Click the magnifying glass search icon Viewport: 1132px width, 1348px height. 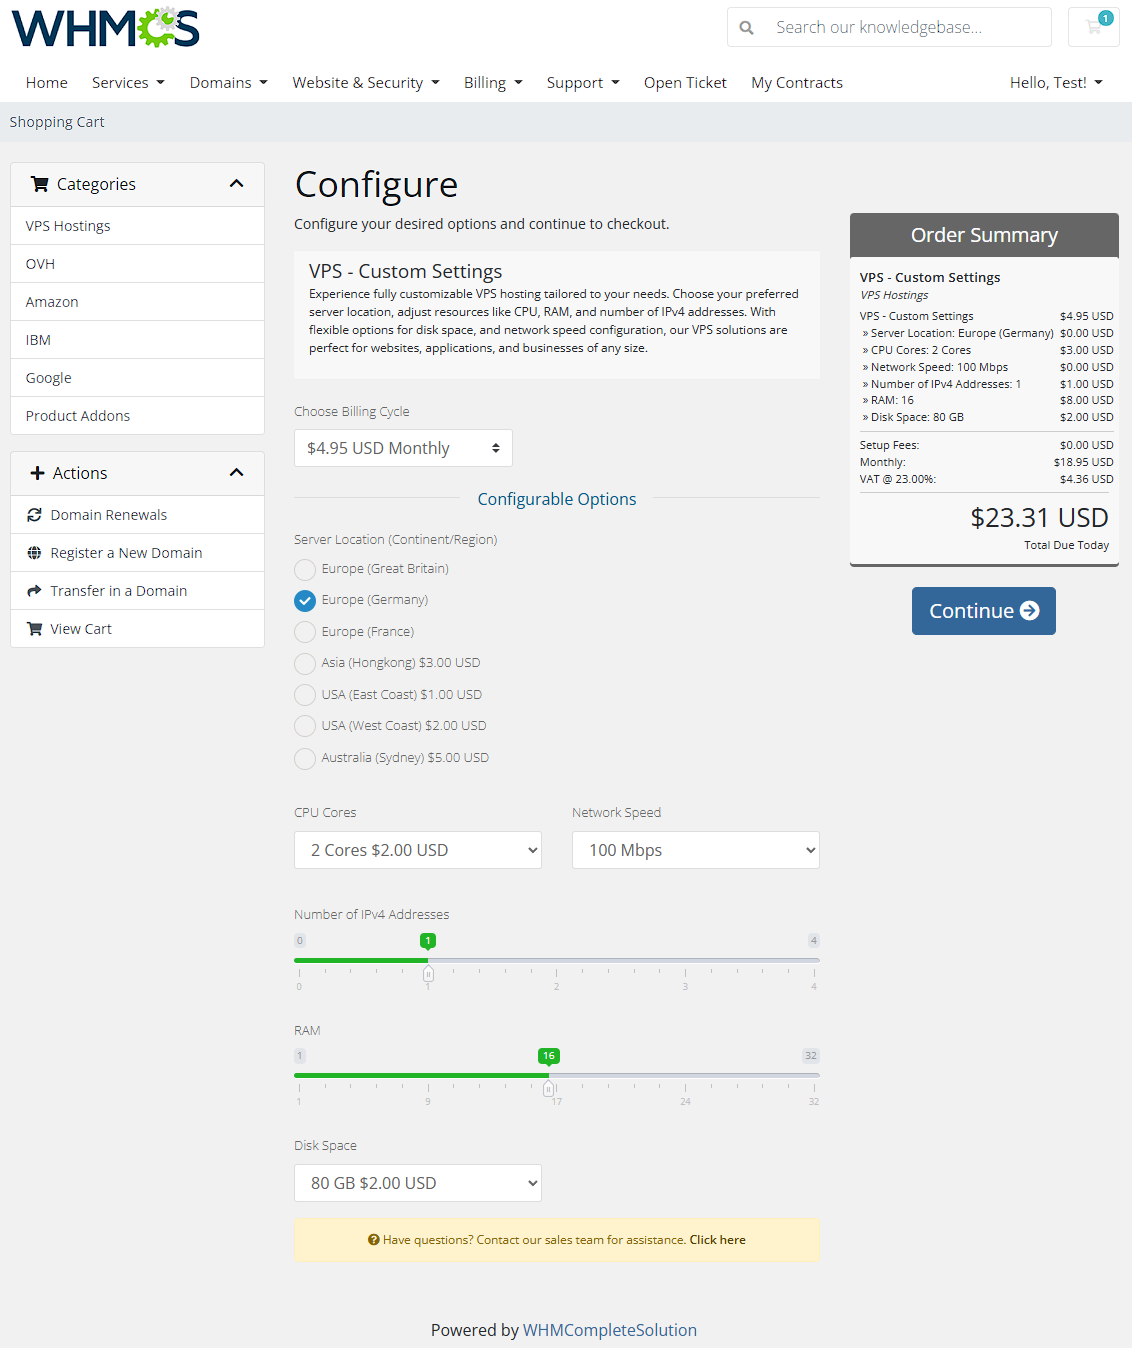point(746,27)
